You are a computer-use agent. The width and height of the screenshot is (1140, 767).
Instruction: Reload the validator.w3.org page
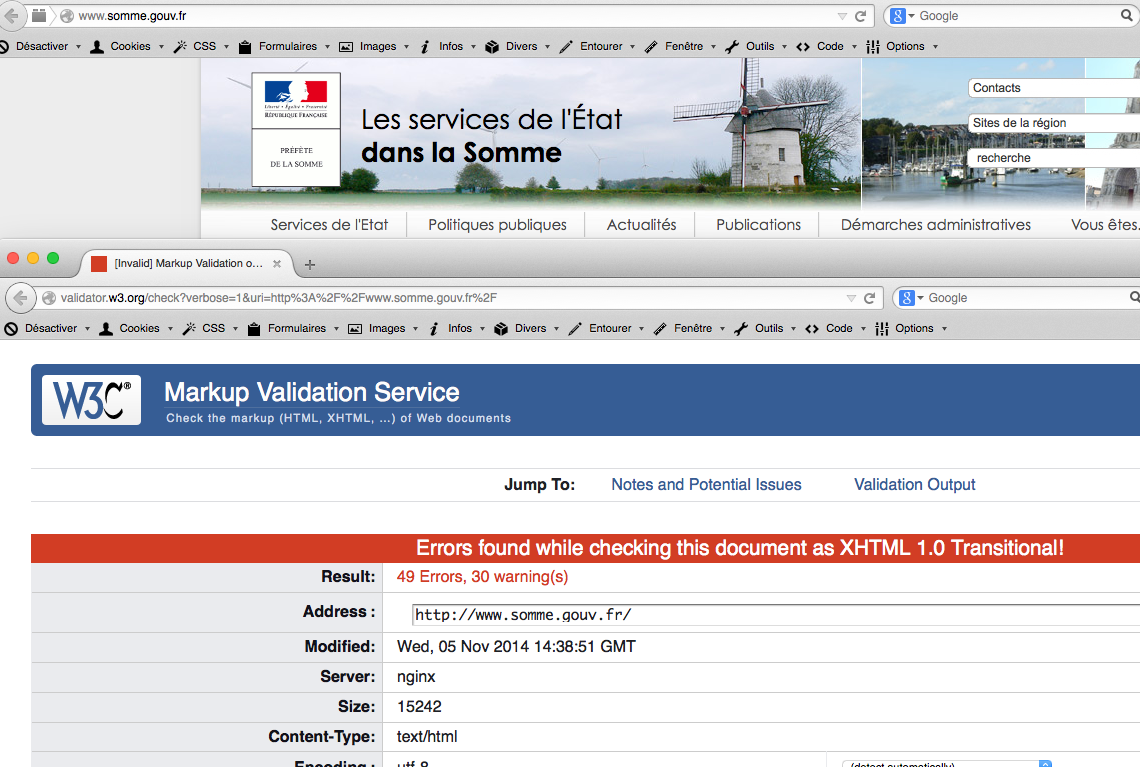pos(870,298)
